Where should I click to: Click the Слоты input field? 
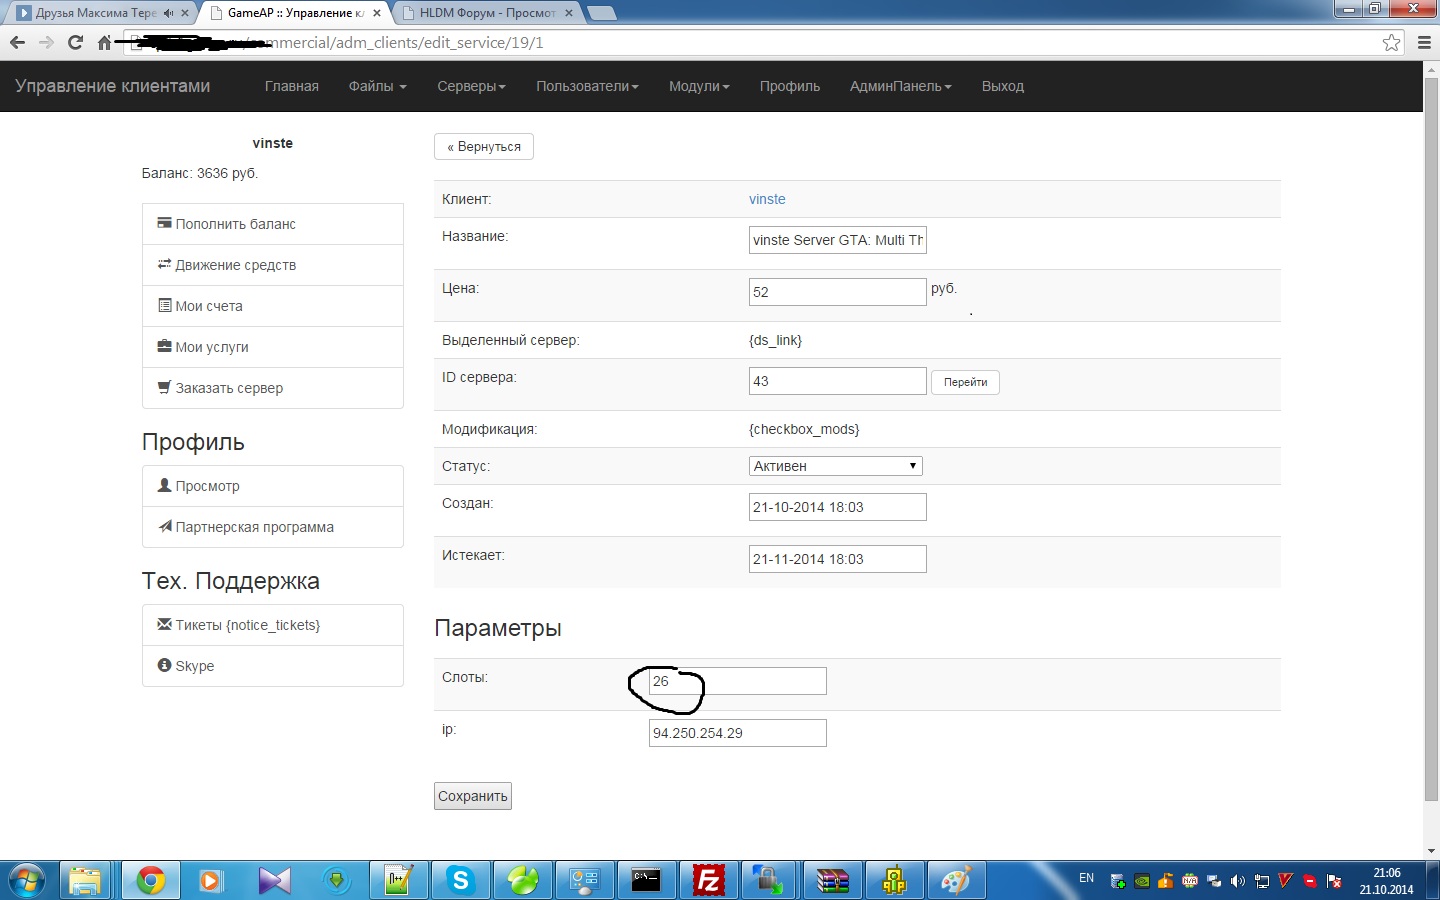[738, 681]
